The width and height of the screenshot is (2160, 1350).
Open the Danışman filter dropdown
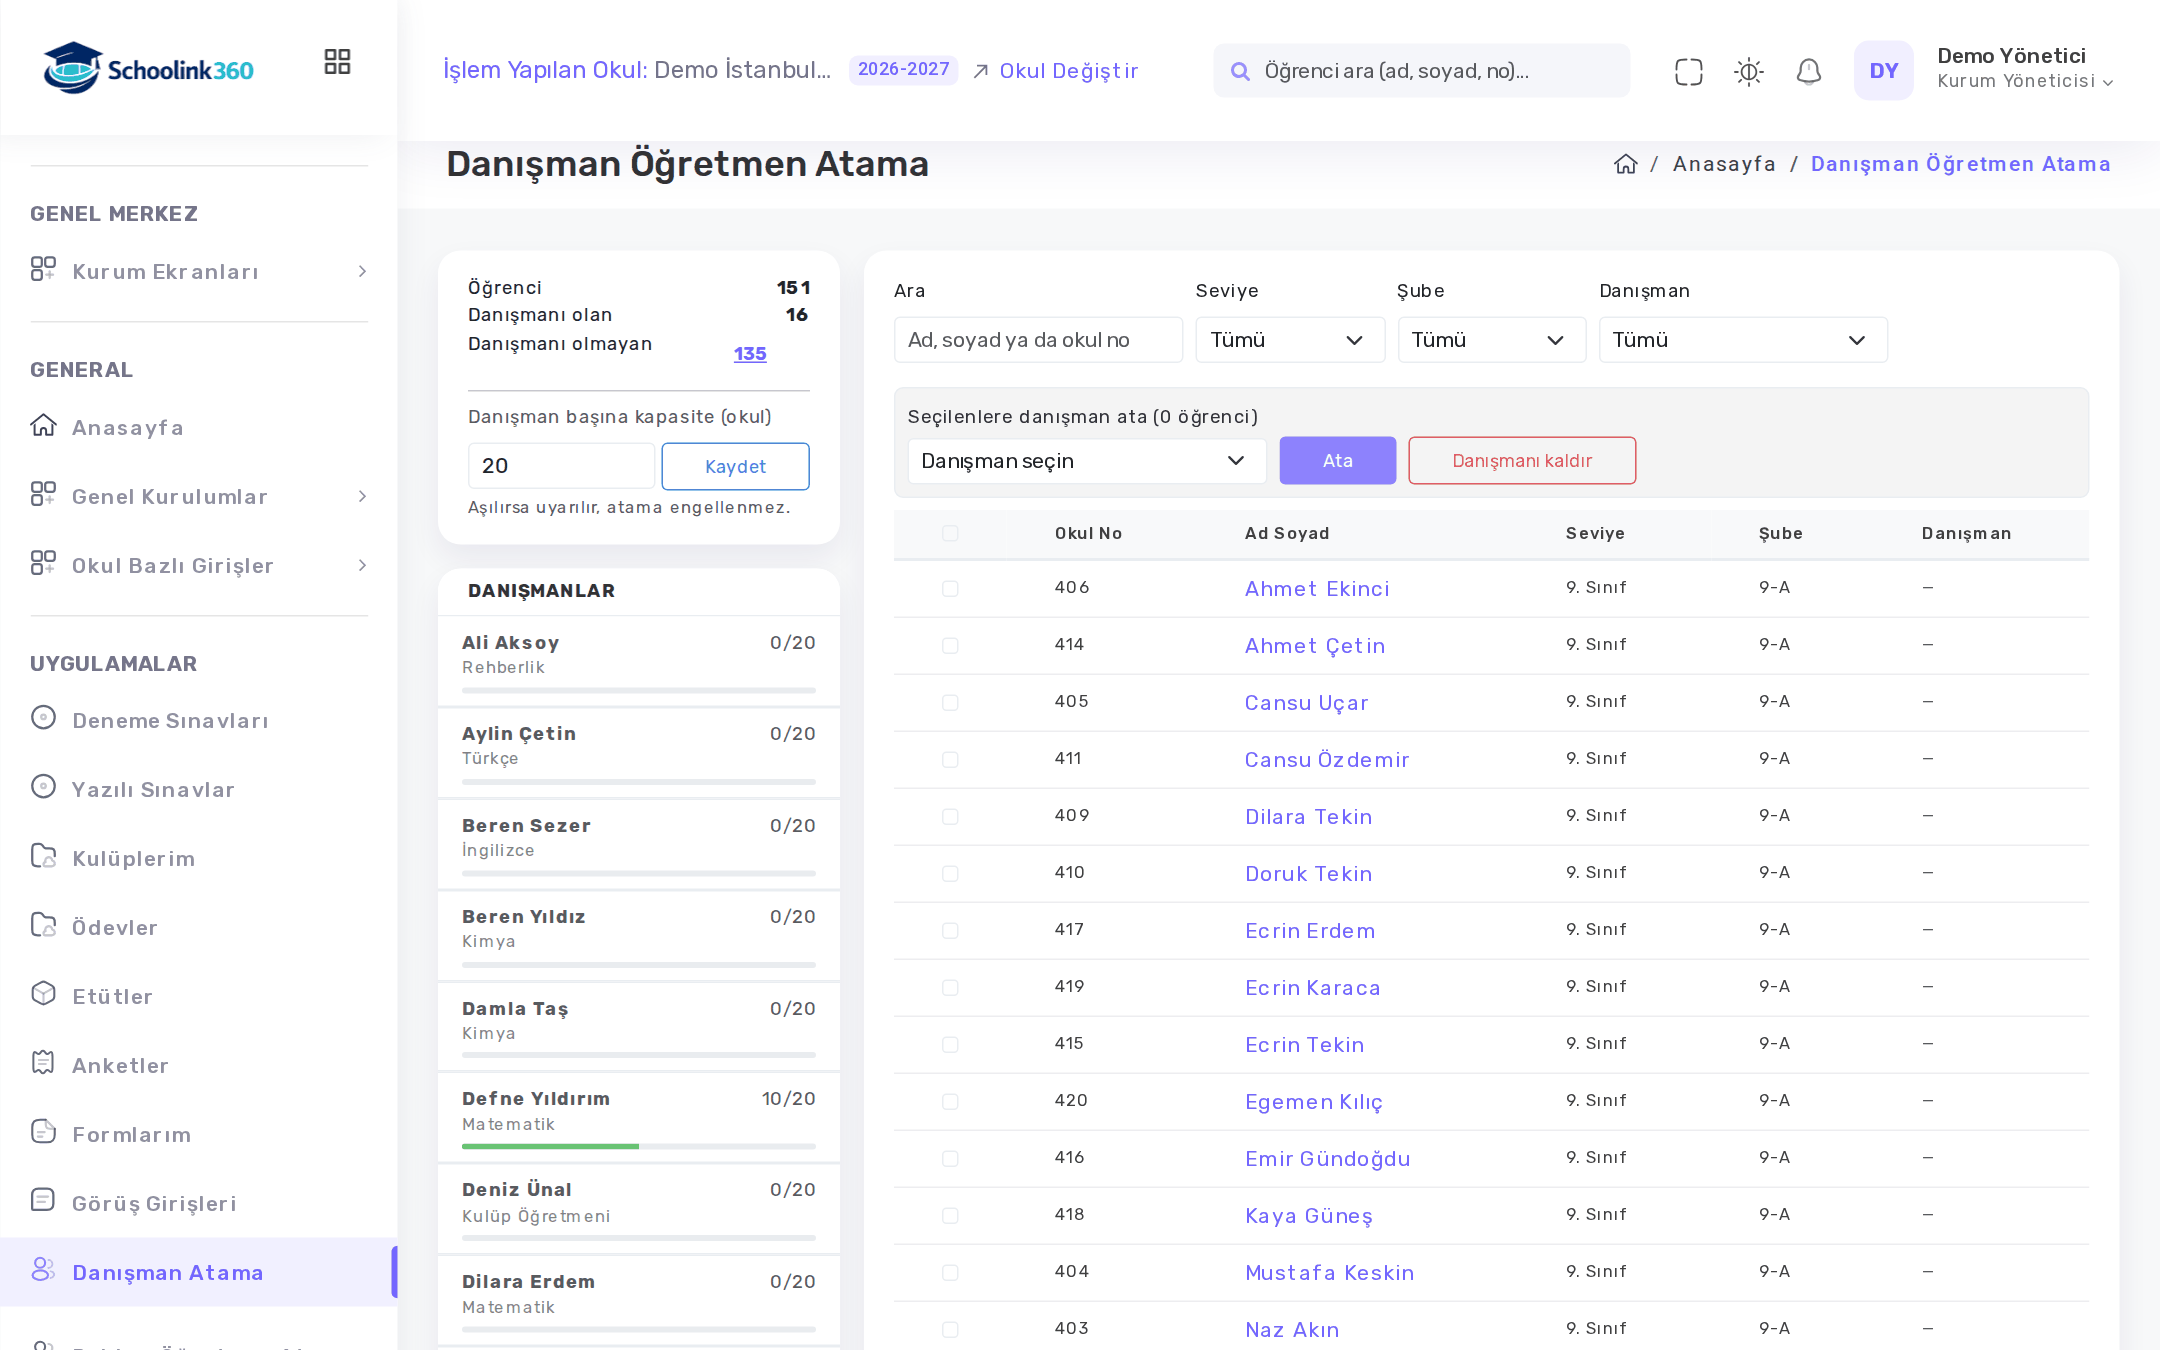[1743, 340]
